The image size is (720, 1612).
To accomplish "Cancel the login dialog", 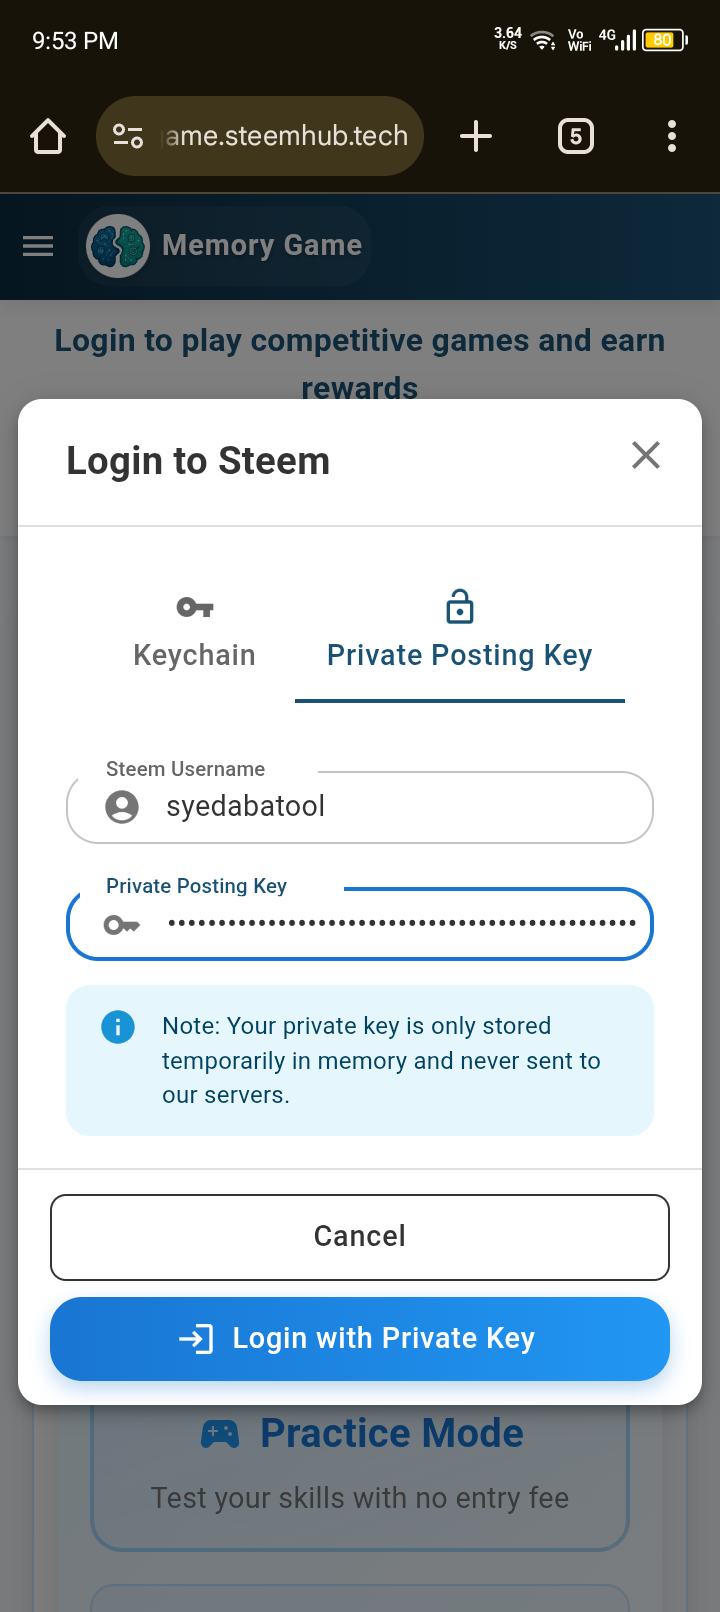I will [x=360, y=1237].
